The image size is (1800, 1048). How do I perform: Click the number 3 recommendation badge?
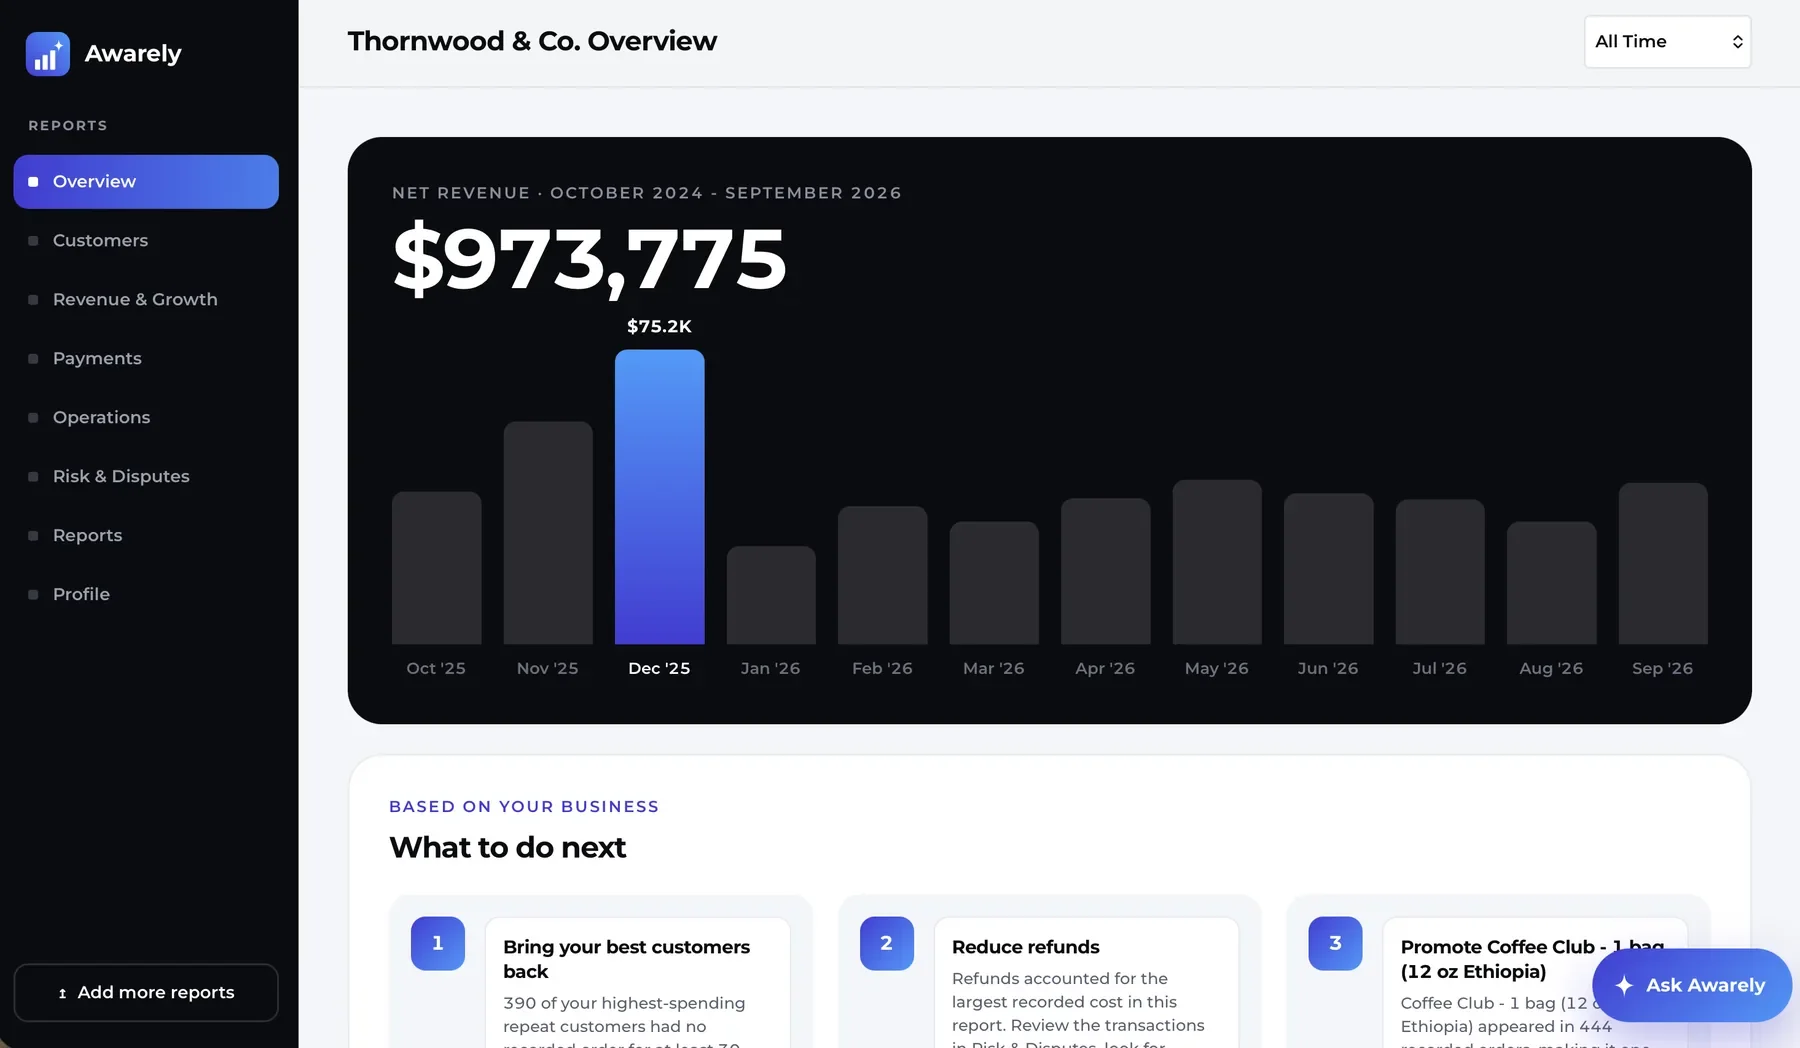coord(1335,943)
